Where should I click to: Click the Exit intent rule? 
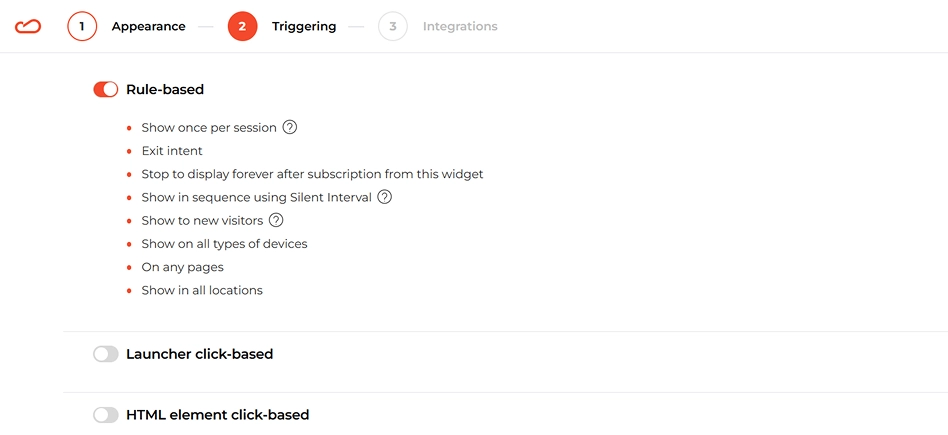pyautogui.click(x=172, y=151)
